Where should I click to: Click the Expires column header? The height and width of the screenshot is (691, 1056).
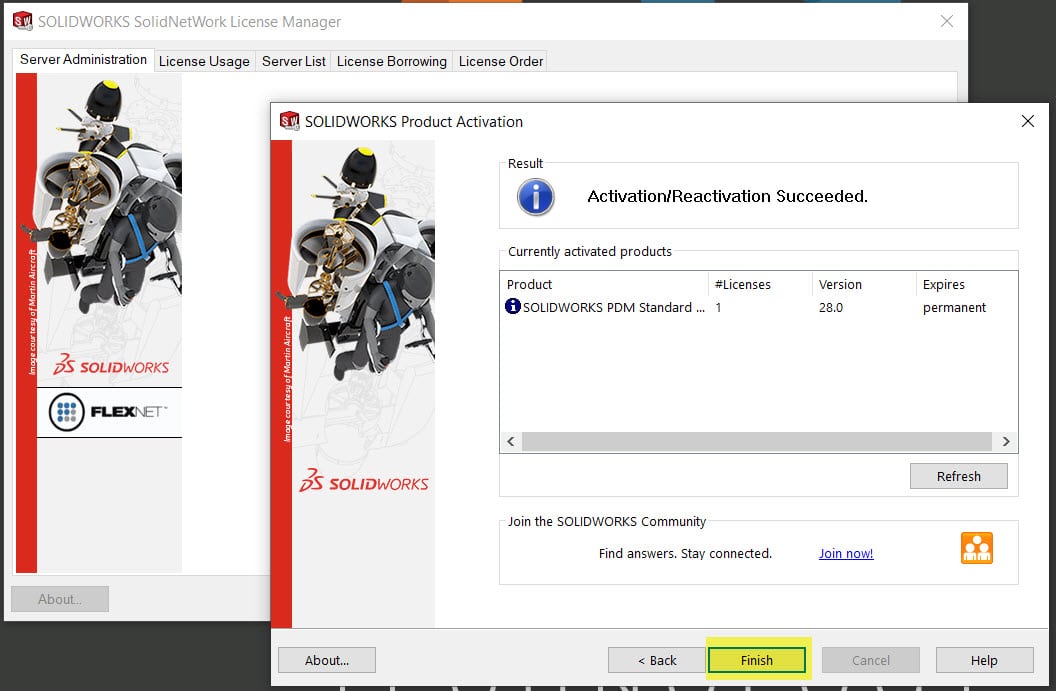966,284
